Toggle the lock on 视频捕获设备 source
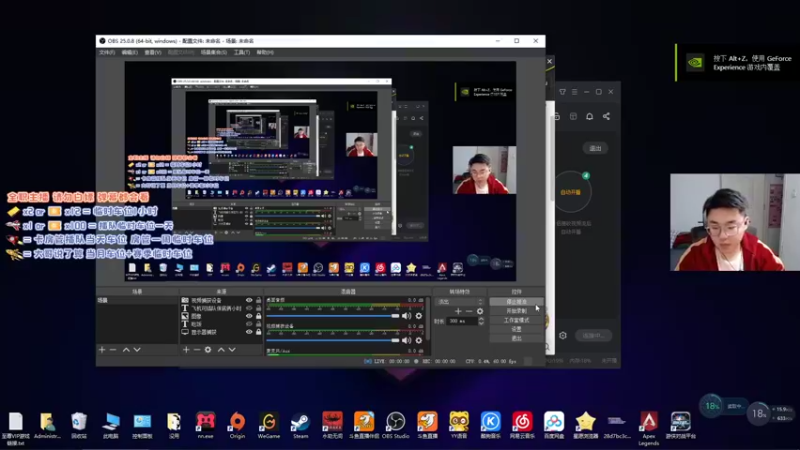The height and width of the screenshot is (450, 800). coord(259,301)
